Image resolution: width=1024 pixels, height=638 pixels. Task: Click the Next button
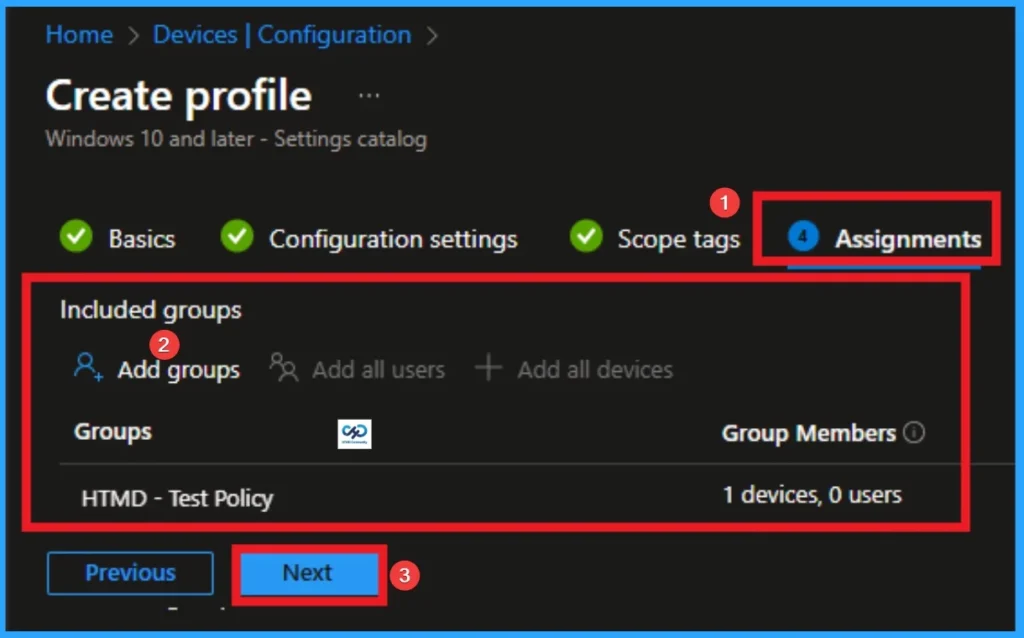pyautogui.click(x=307, y=572)
